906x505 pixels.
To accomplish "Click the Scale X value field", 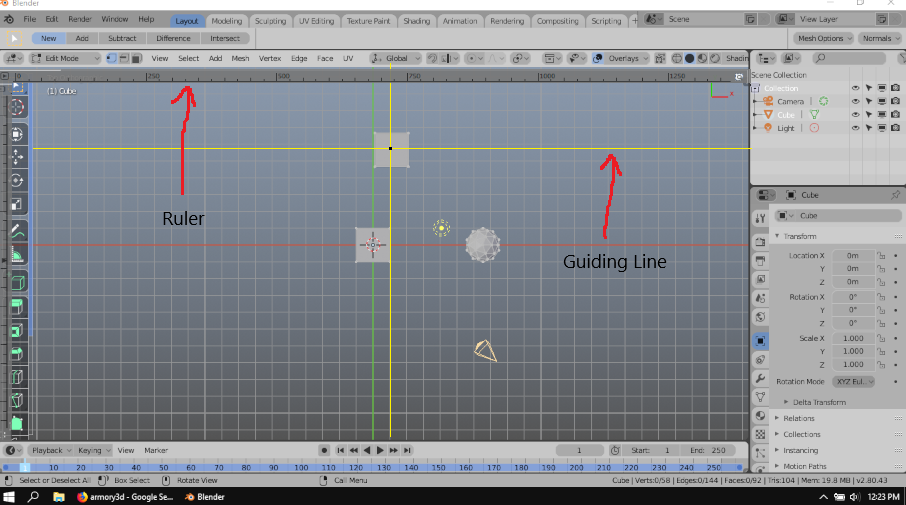I will coord(853,338).
